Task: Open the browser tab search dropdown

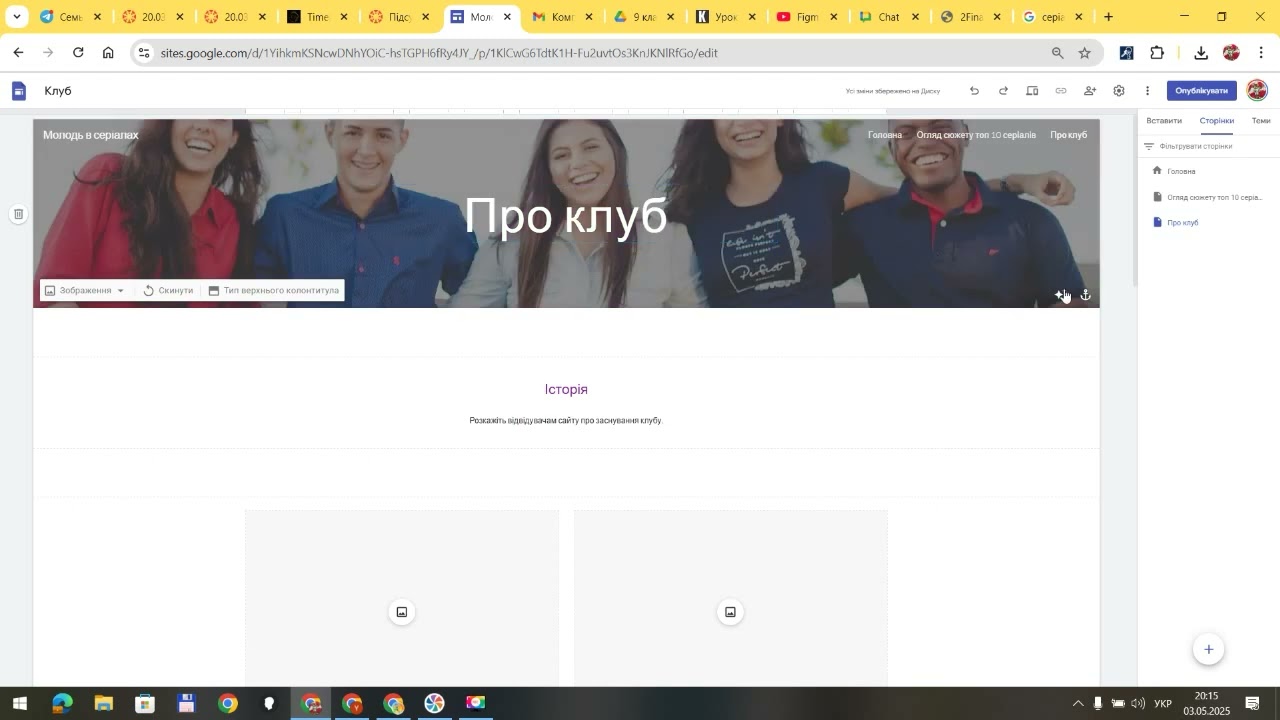Action: point(17,17)
